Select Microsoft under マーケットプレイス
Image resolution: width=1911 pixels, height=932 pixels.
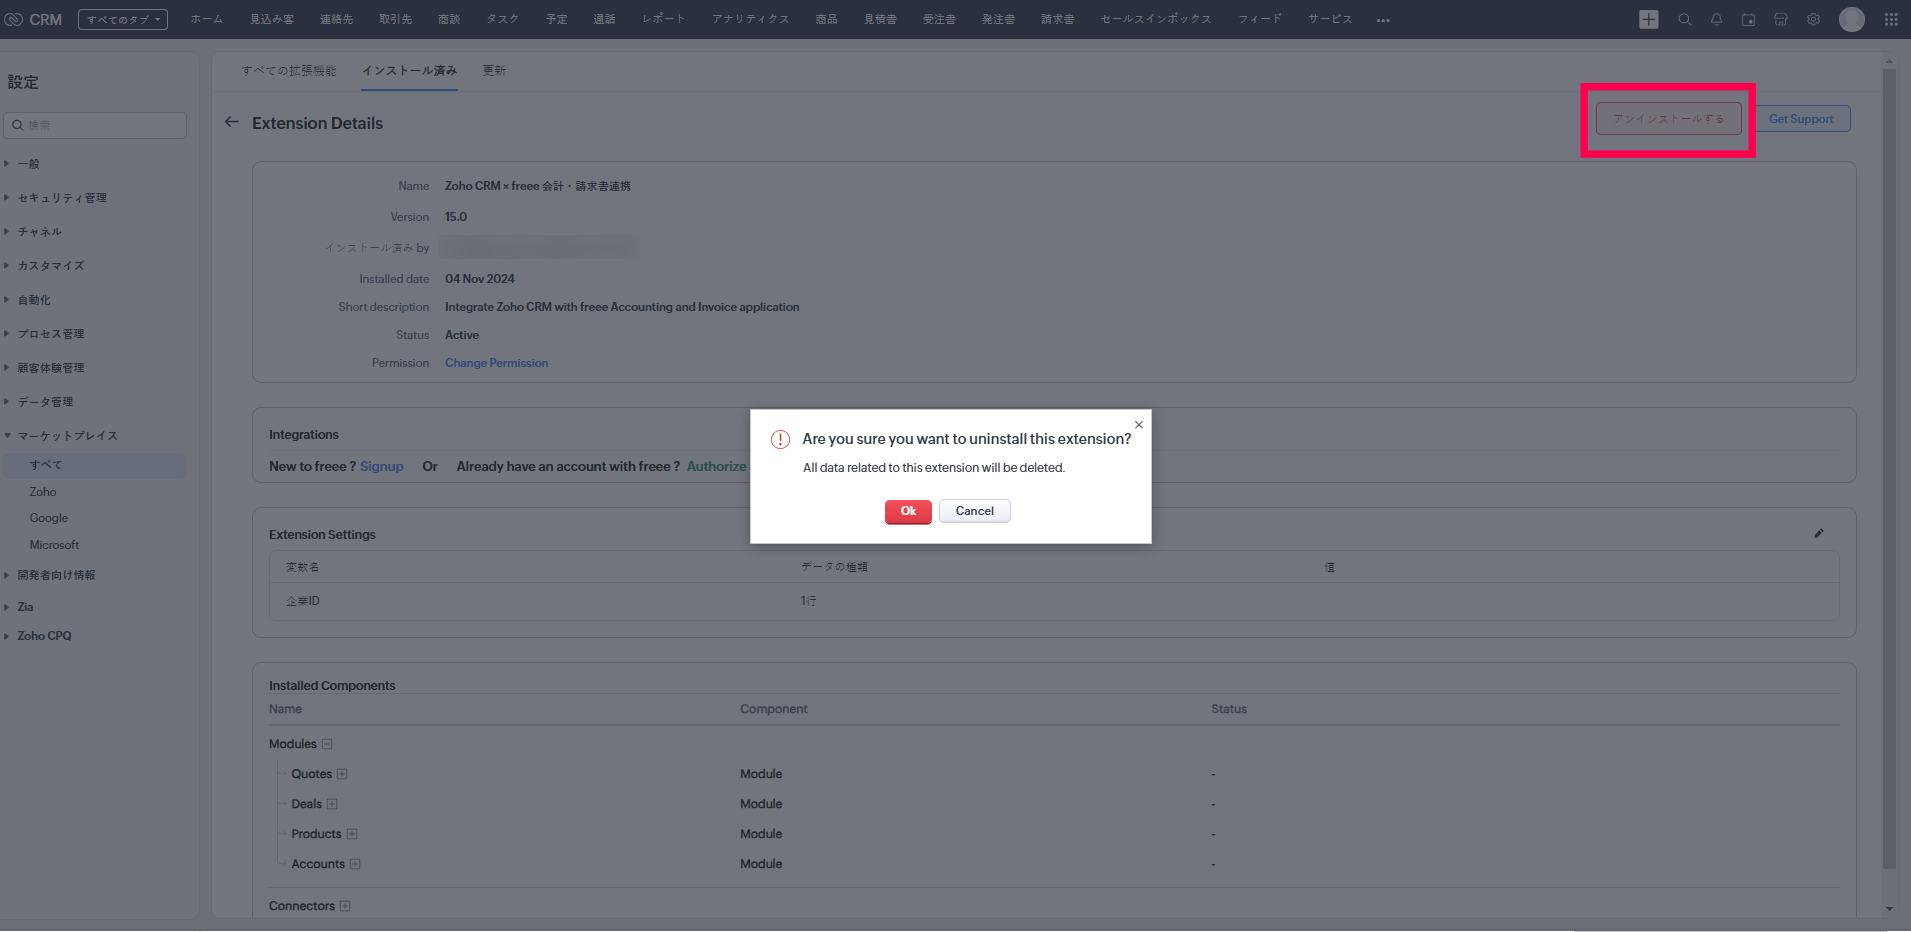(x=54, y=545)
